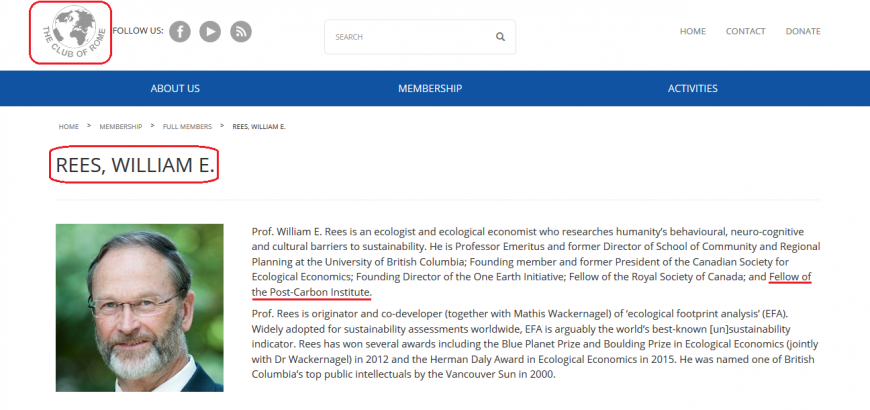
Task: Go to Home in top navigation
Action: point(693,32)
